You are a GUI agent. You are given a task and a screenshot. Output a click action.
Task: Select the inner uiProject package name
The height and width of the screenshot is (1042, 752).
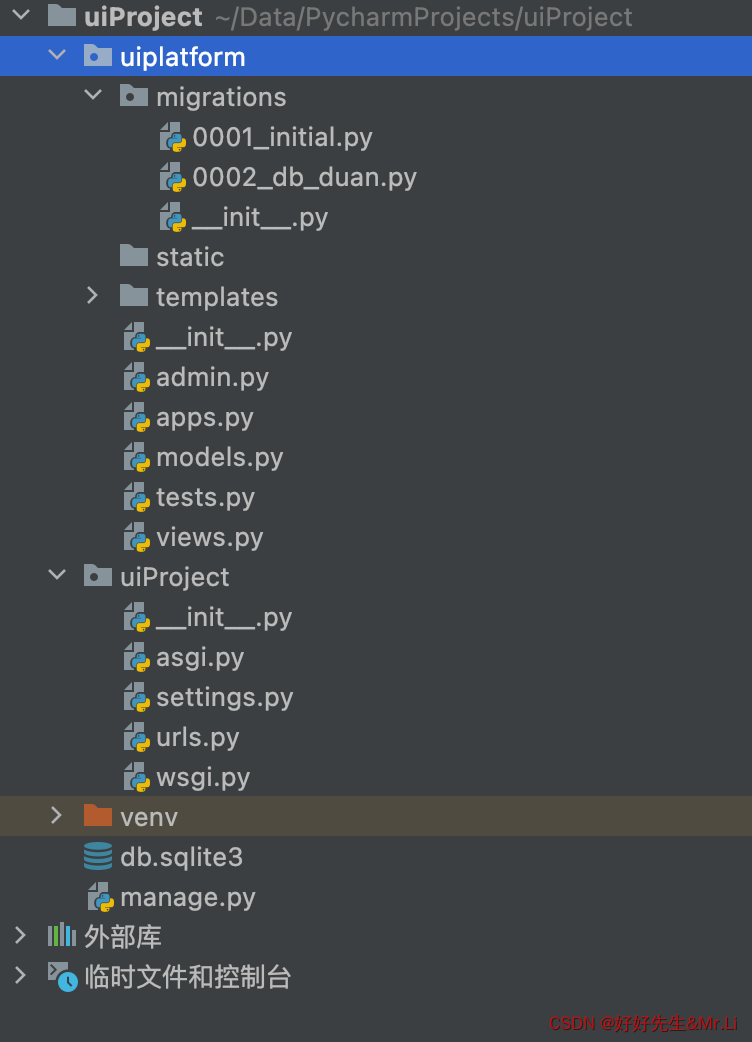click(175, 577)
